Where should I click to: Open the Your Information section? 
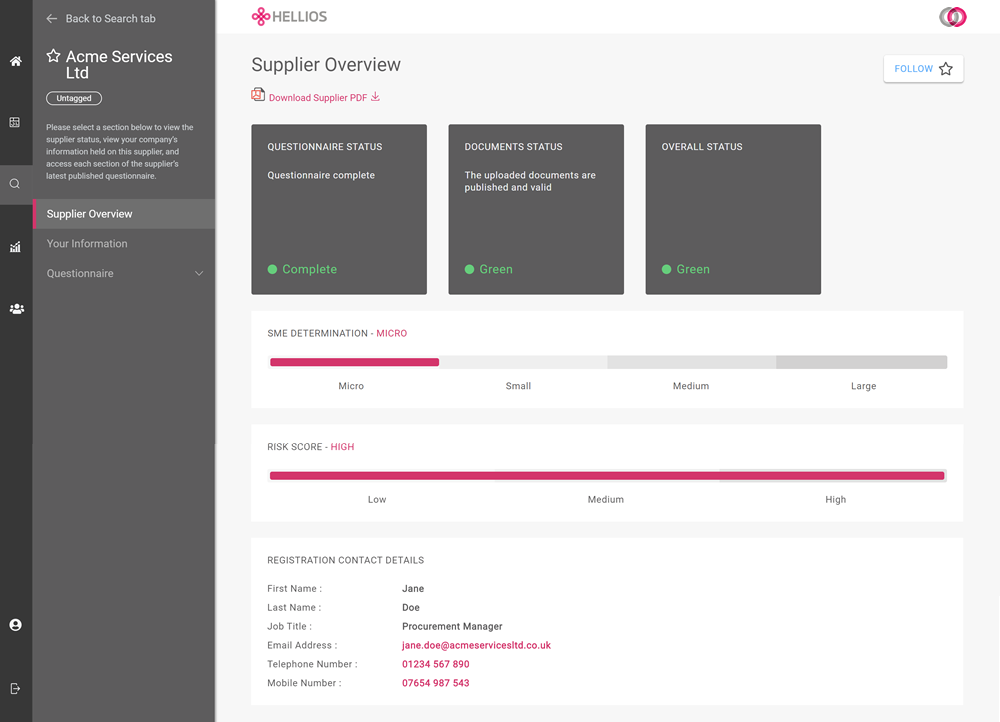[87, 244]
